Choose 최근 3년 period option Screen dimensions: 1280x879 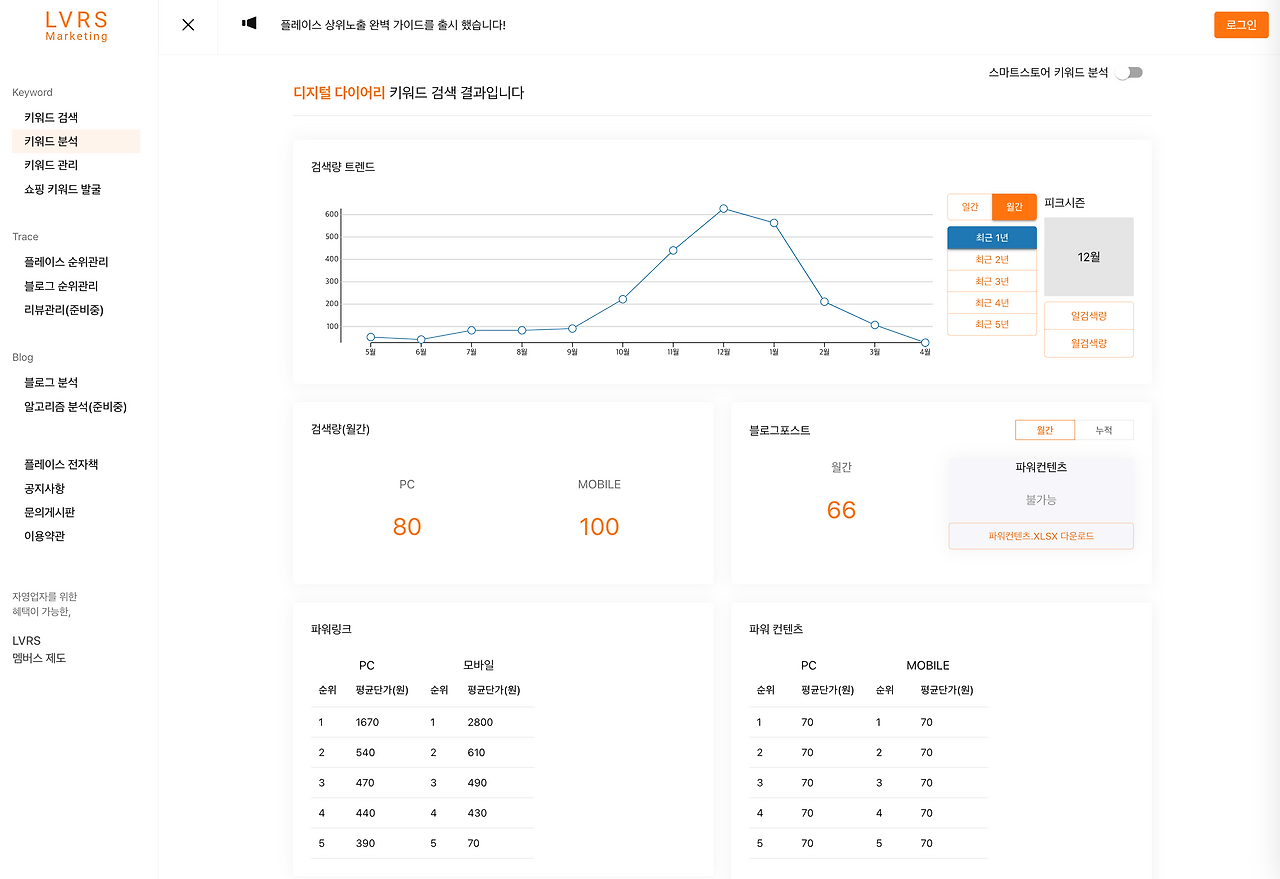coord(992,282)
